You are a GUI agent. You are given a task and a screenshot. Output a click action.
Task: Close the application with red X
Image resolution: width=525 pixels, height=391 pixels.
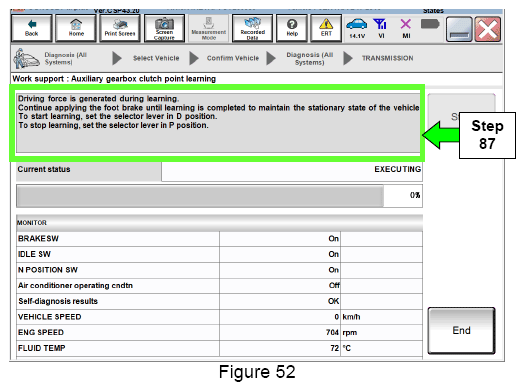(488, 29)
